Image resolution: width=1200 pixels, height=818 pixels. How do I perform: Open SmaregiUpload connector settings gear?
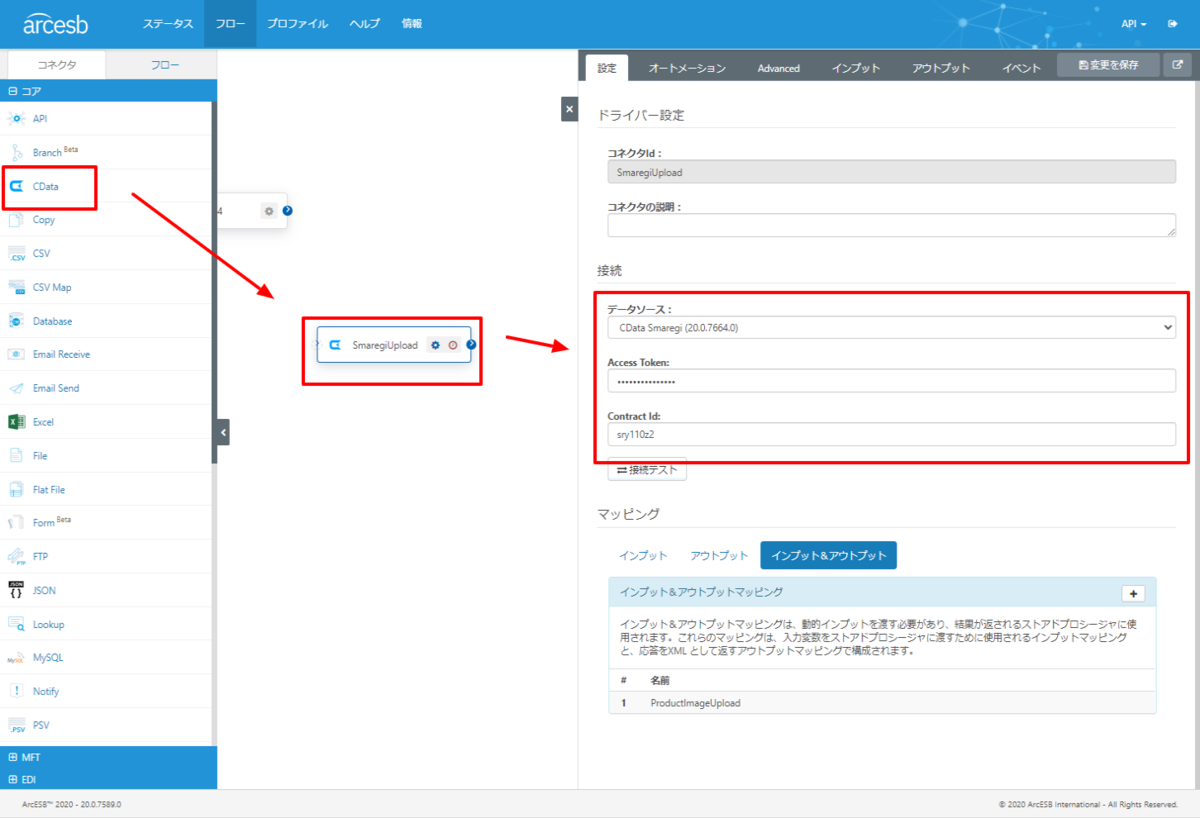tap(435, 345)
